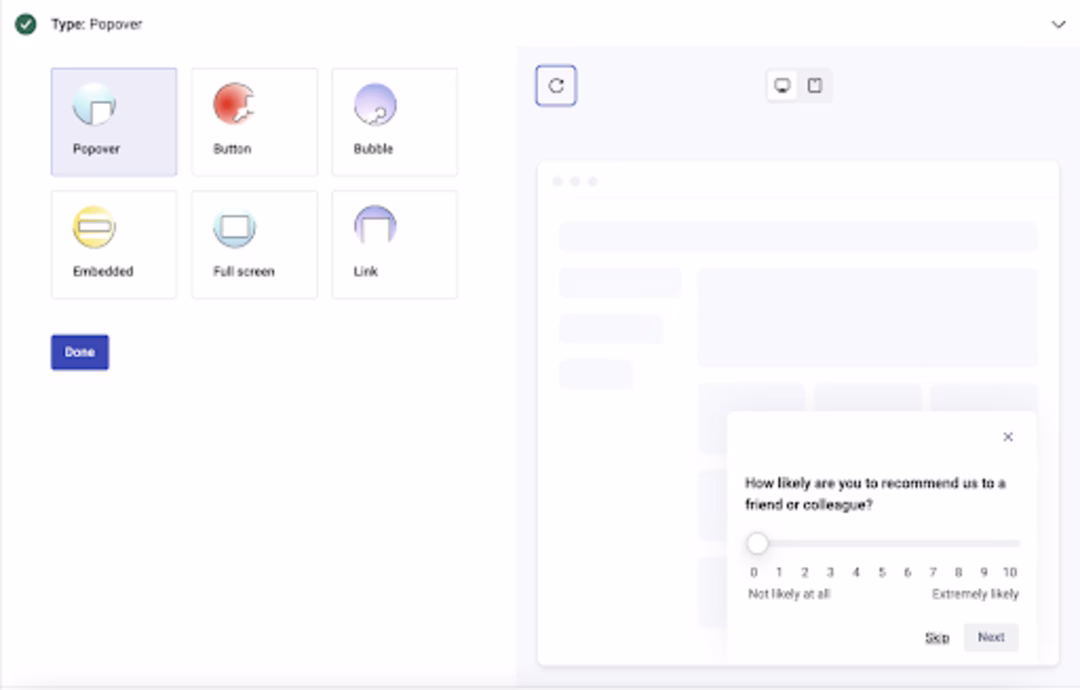Switch preview to tablet view
The image size is (1080, 690).
pos(815,85)
